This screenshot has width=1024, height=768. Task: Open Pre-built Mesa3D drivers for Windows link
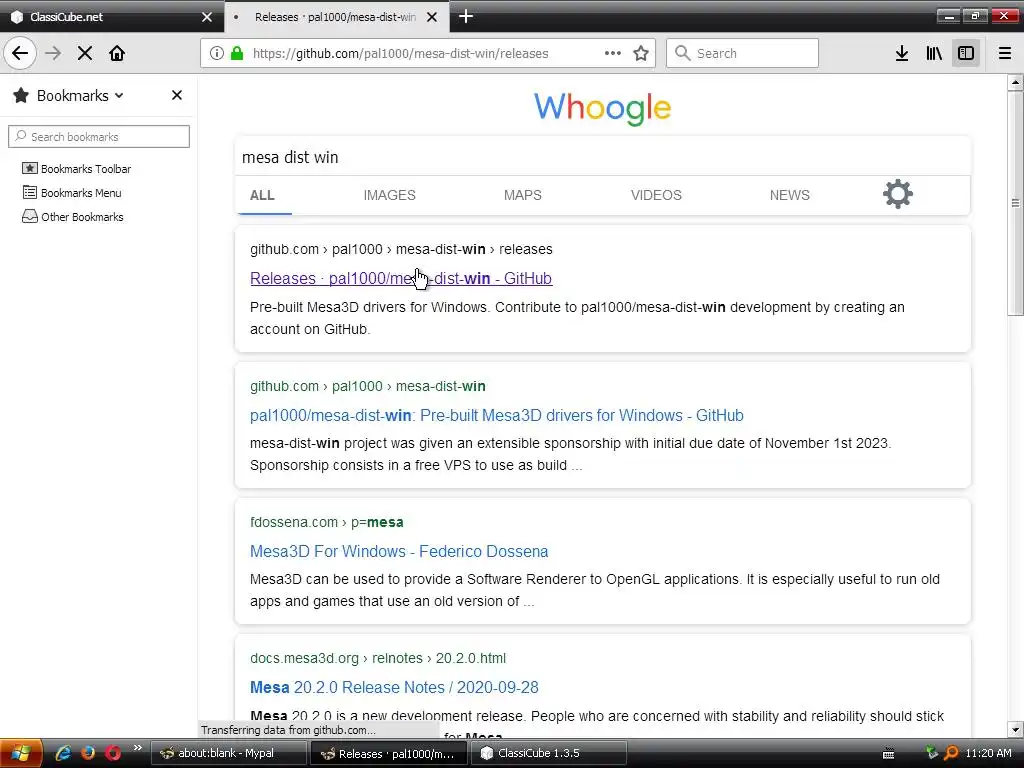click(496, 415)
